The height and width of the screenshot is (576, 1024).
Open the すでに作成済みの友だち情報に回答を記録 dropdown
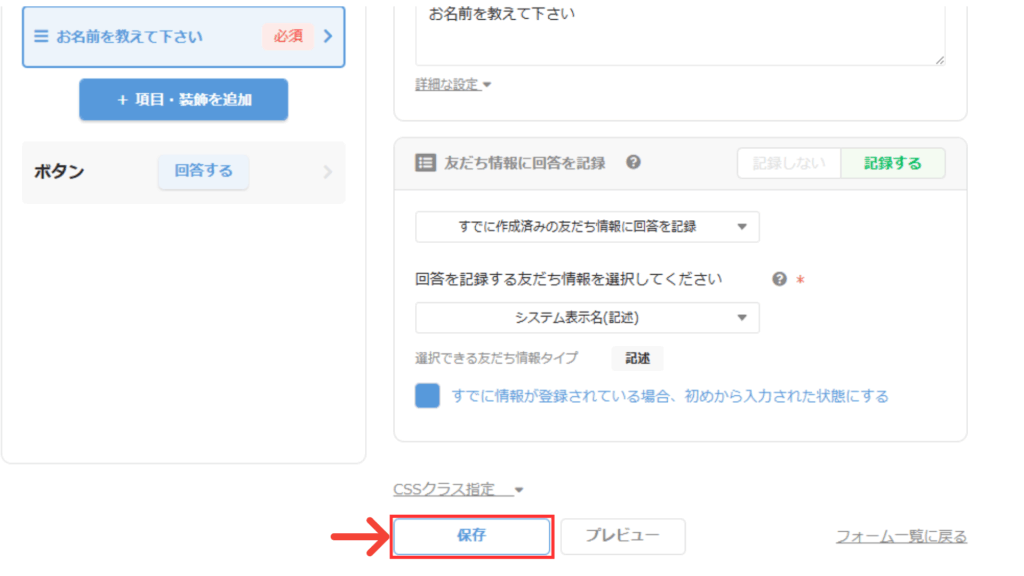(x=587, y=227)
